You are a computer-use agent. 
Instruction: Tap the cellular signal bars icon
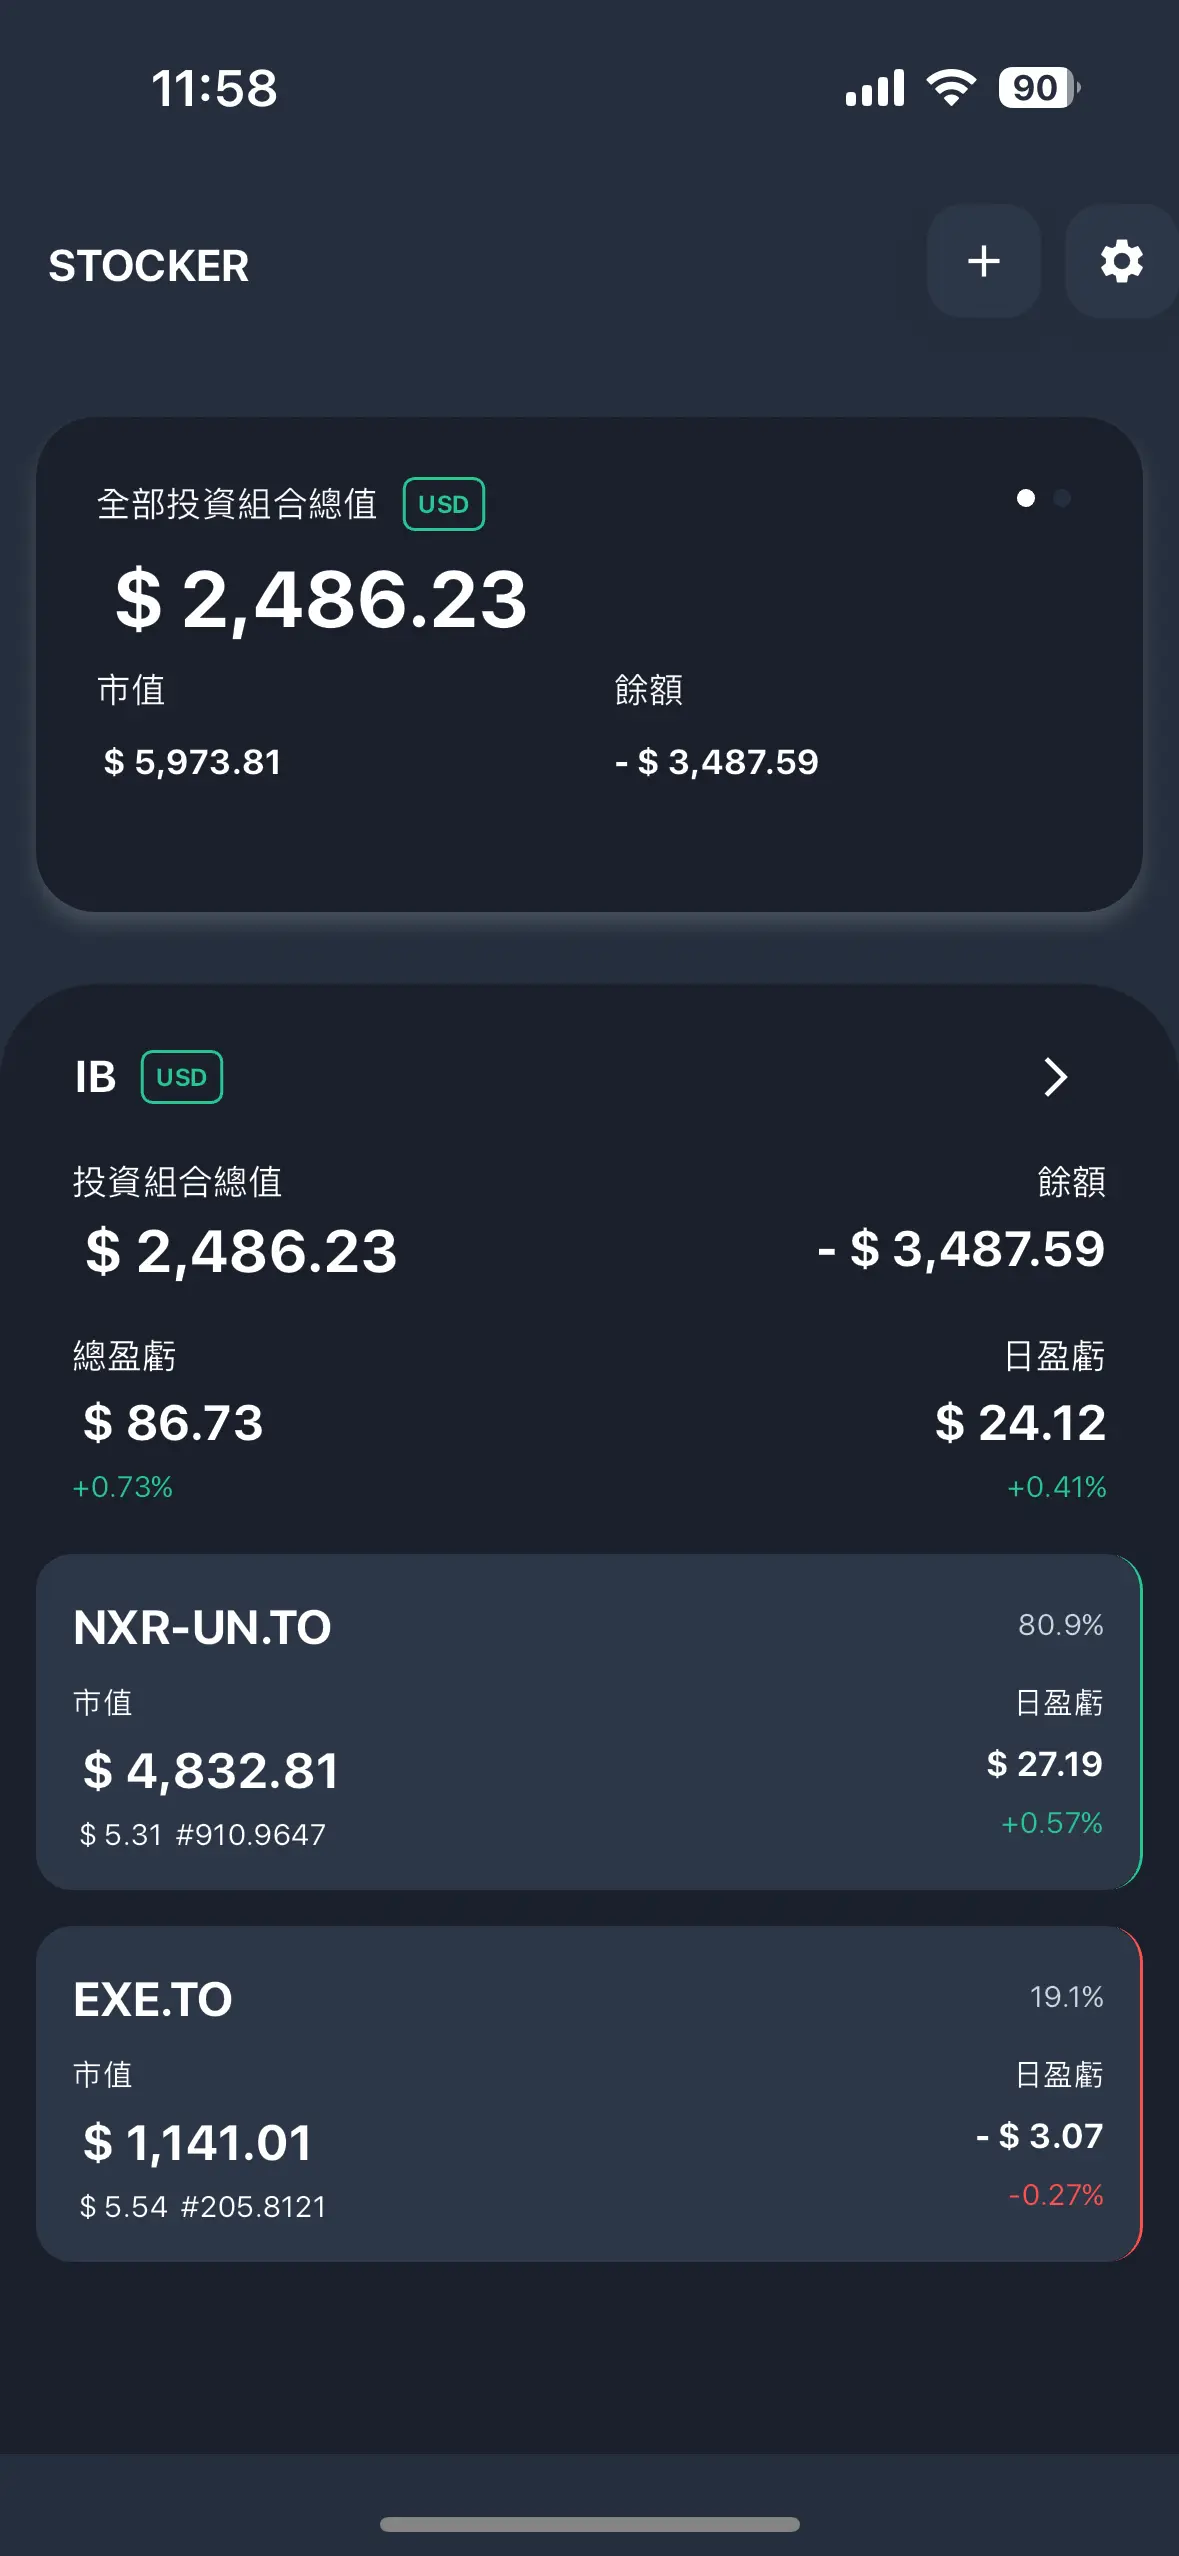click(x=875, y=88)
